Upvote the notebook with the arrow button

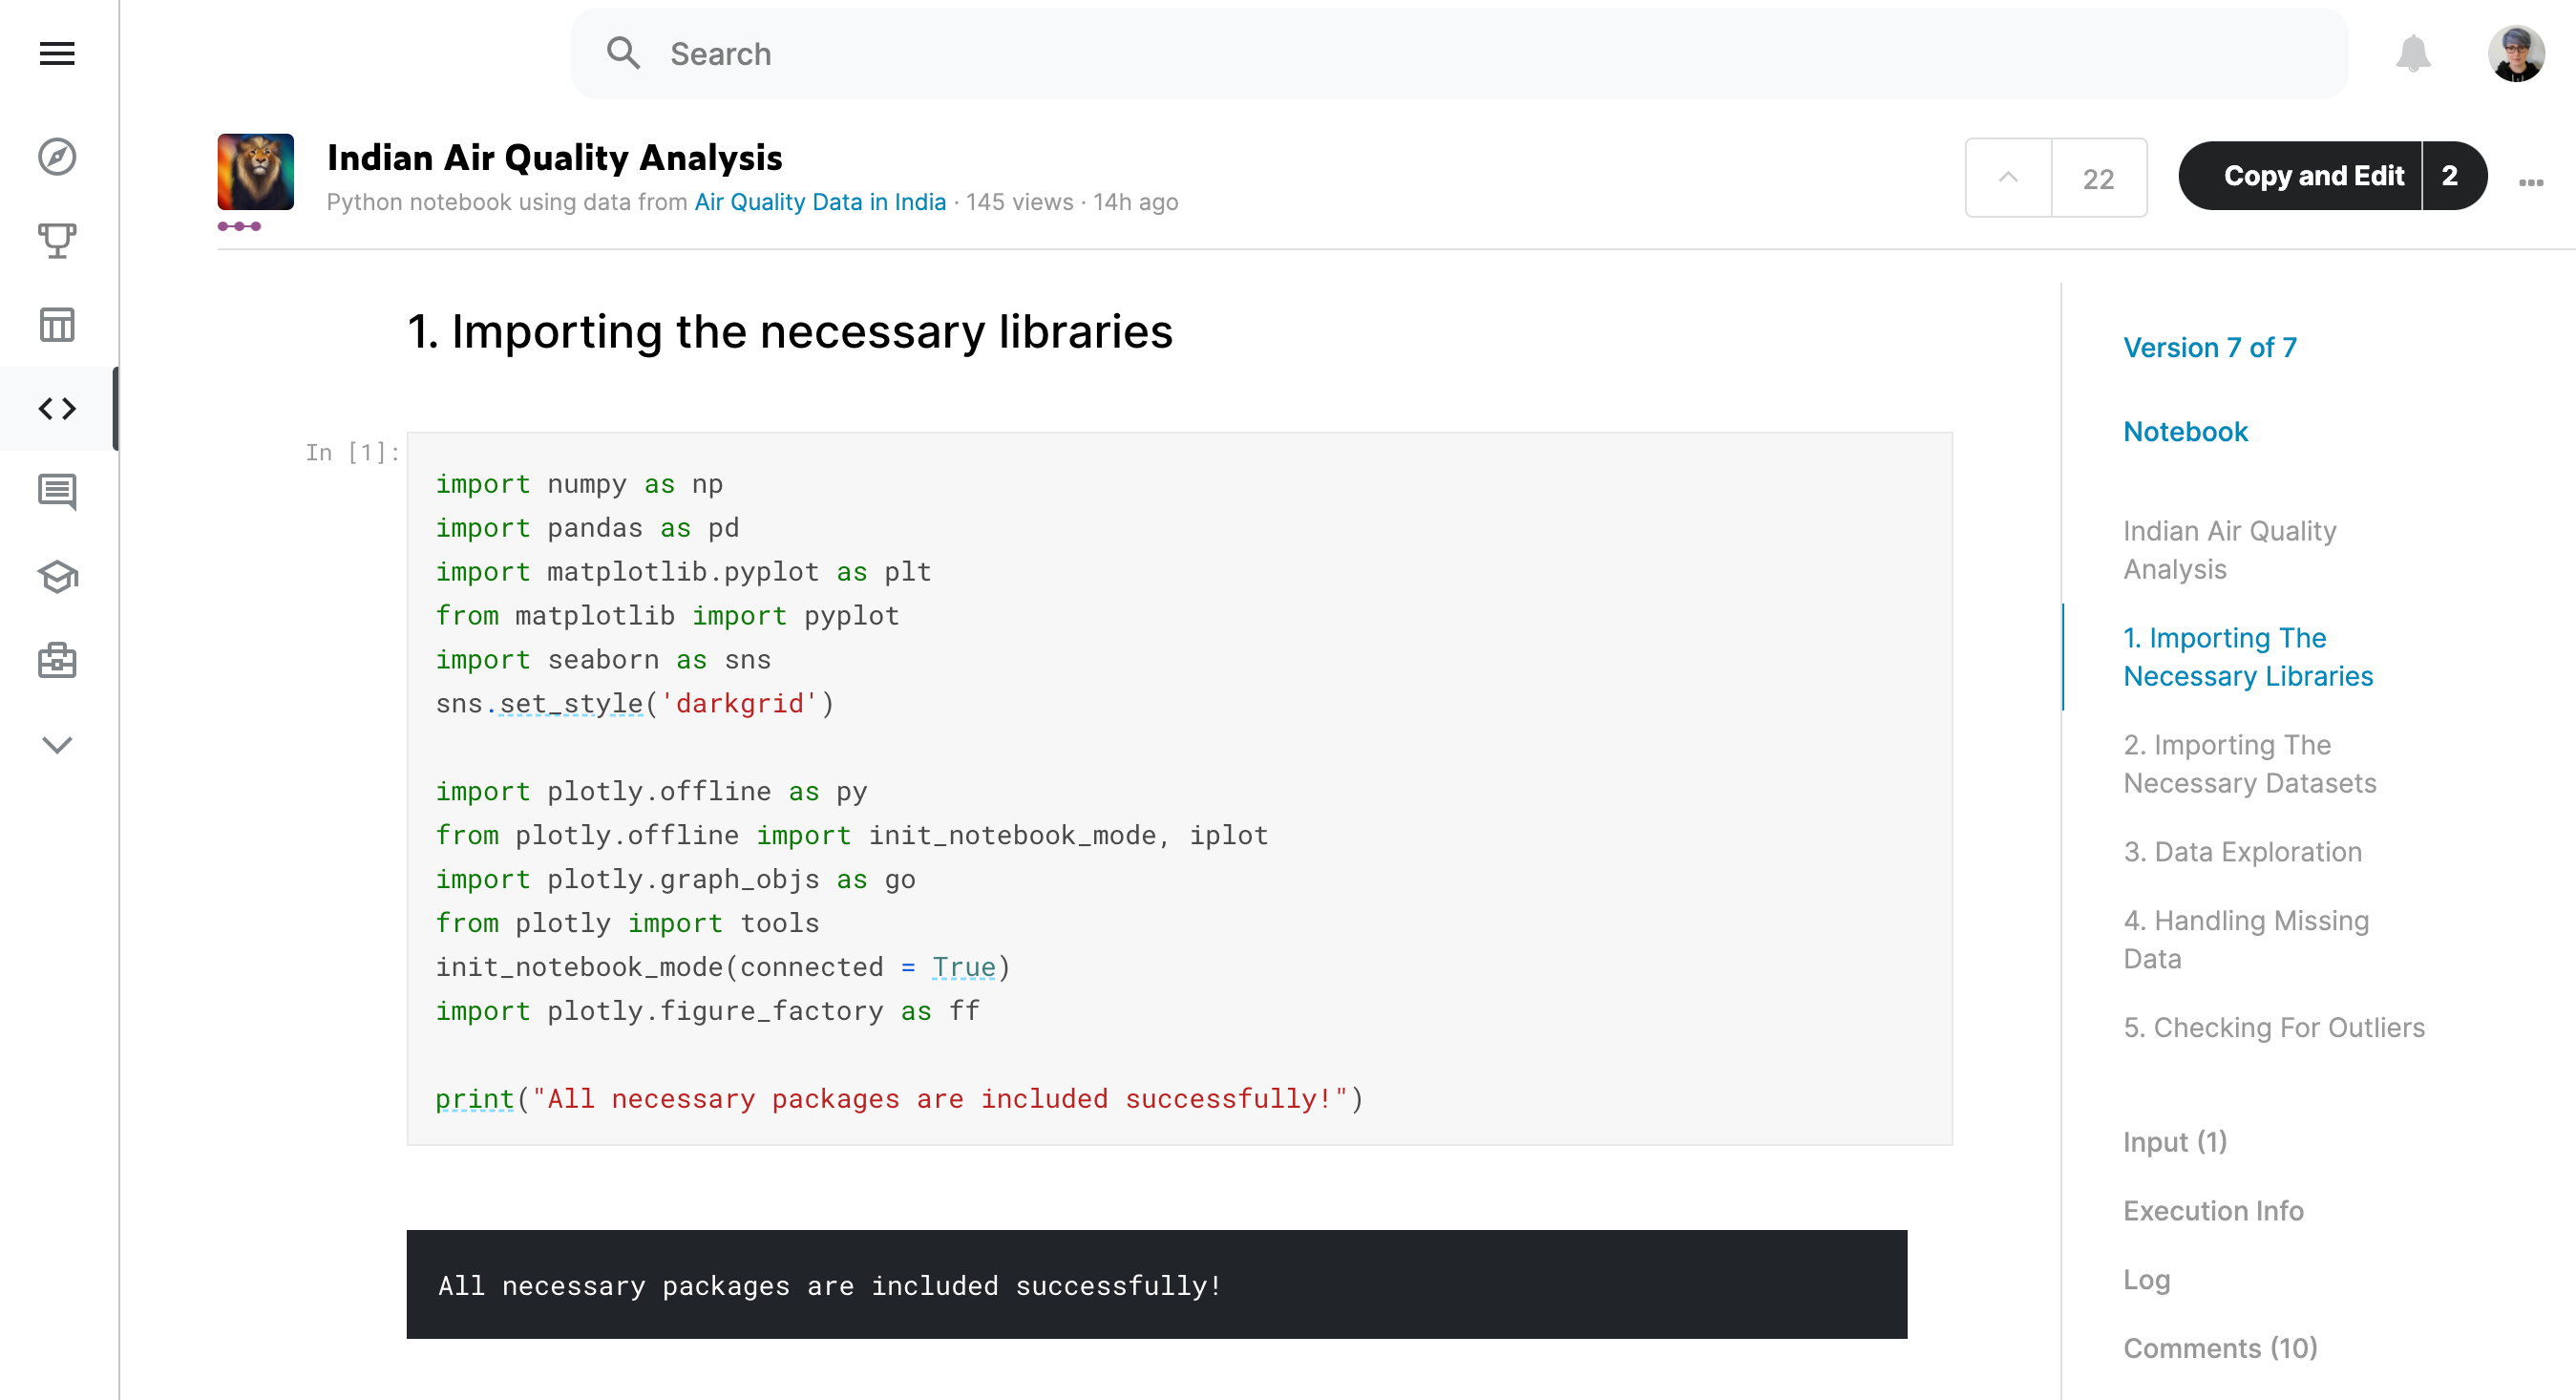(2008, 177)
